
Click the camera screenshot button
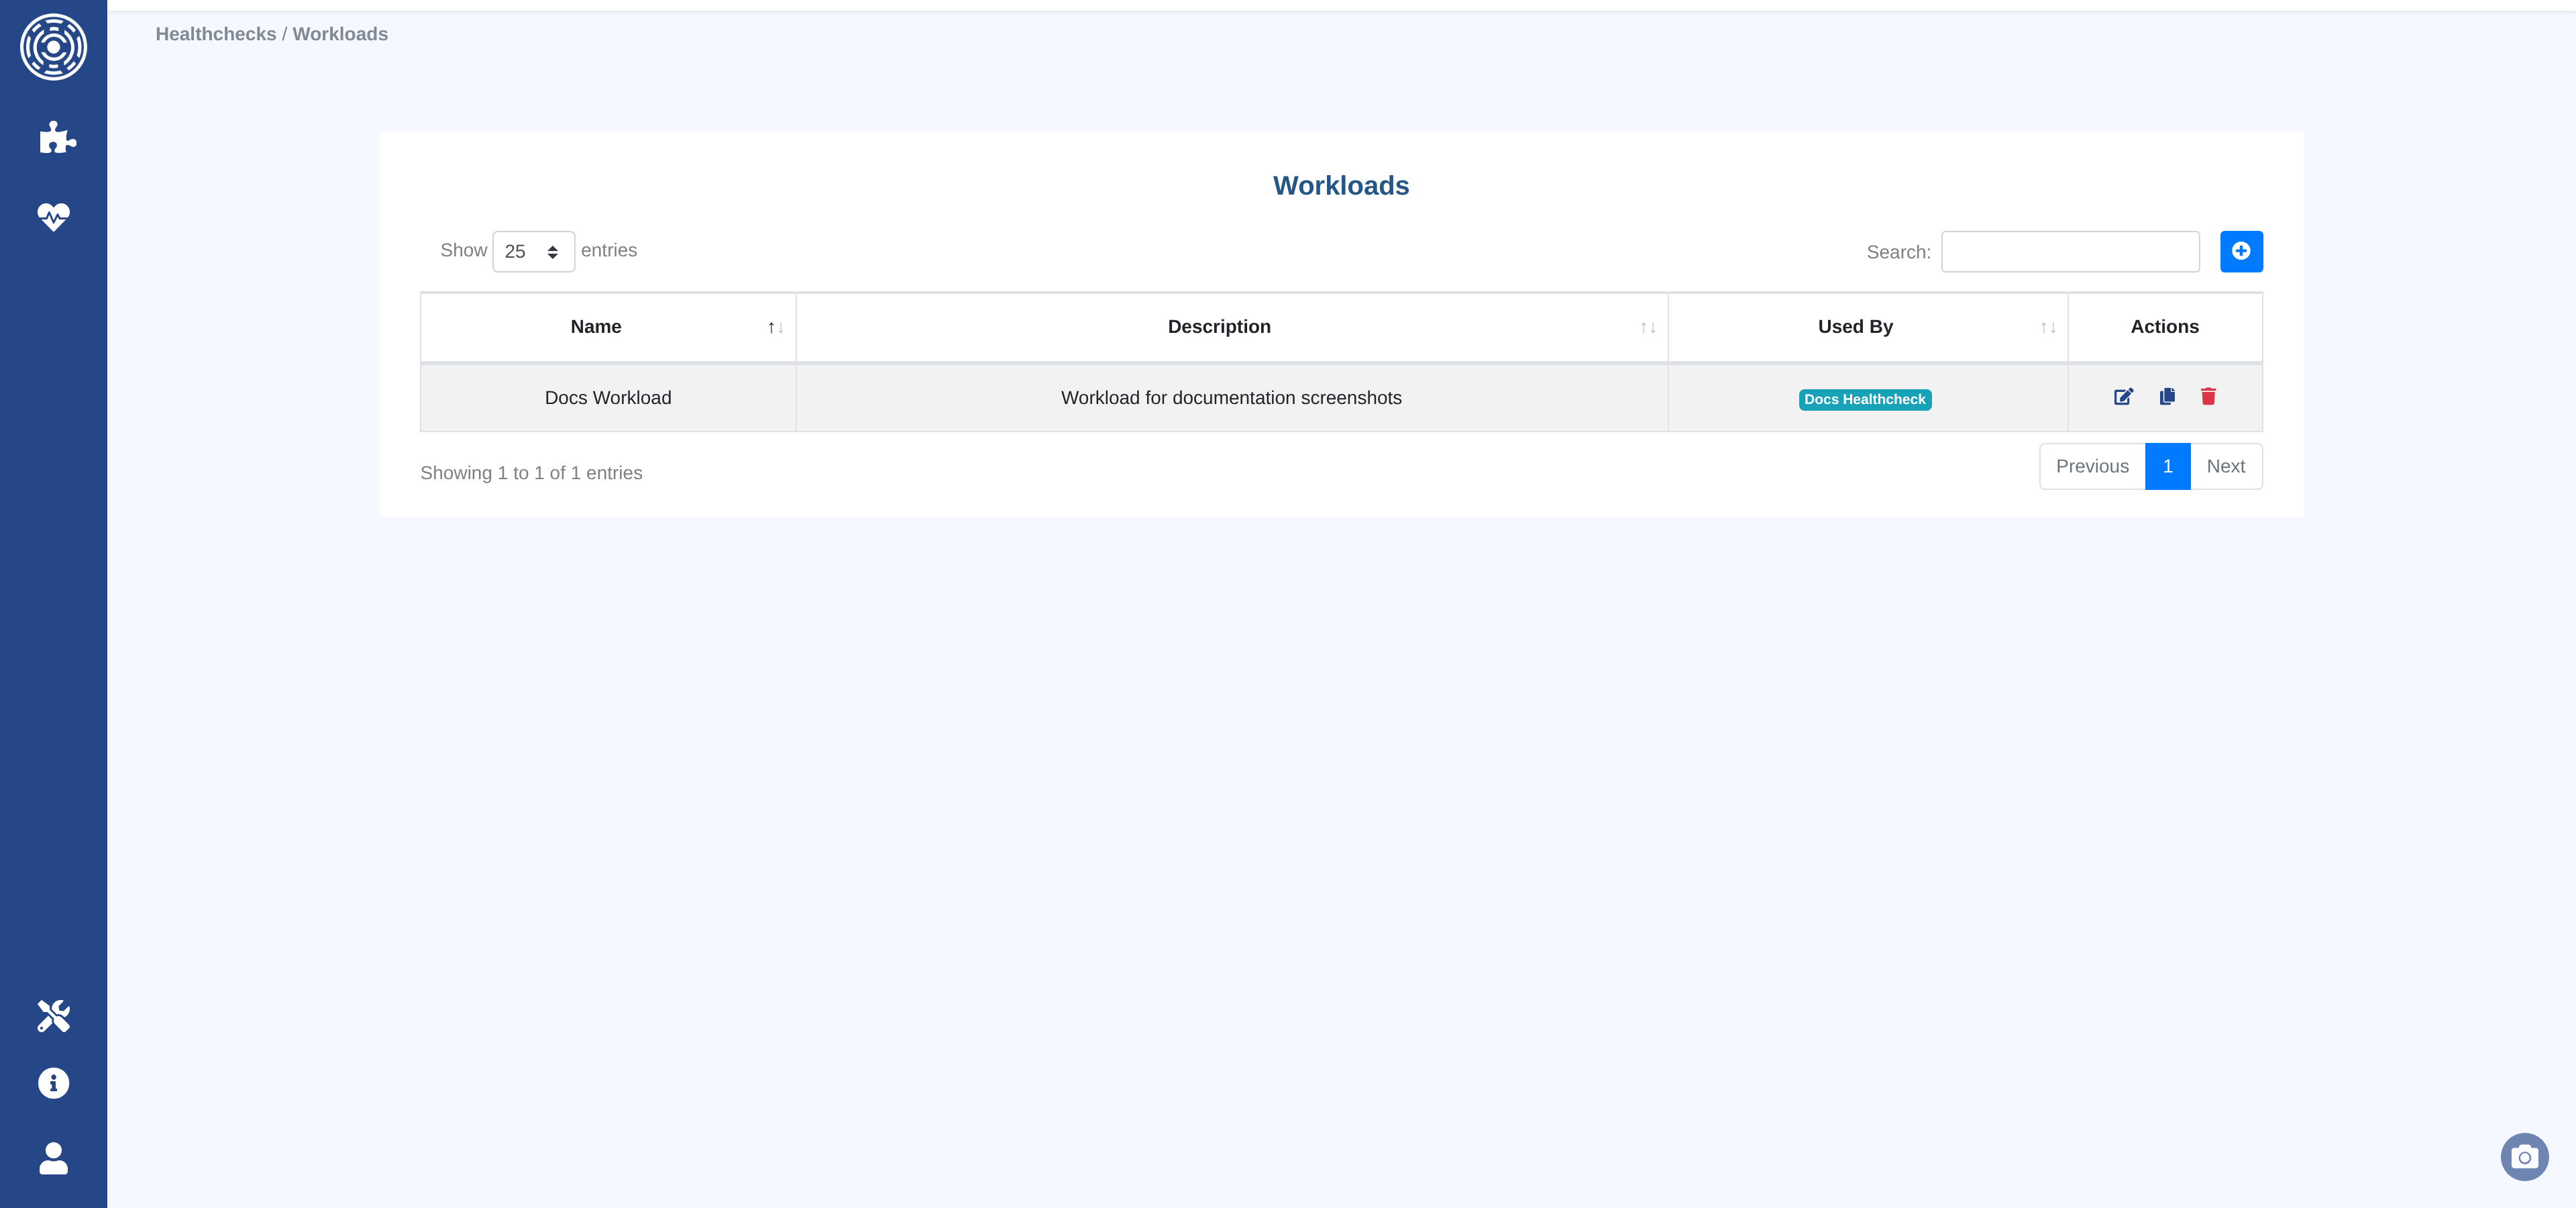pos(2524,1157)
